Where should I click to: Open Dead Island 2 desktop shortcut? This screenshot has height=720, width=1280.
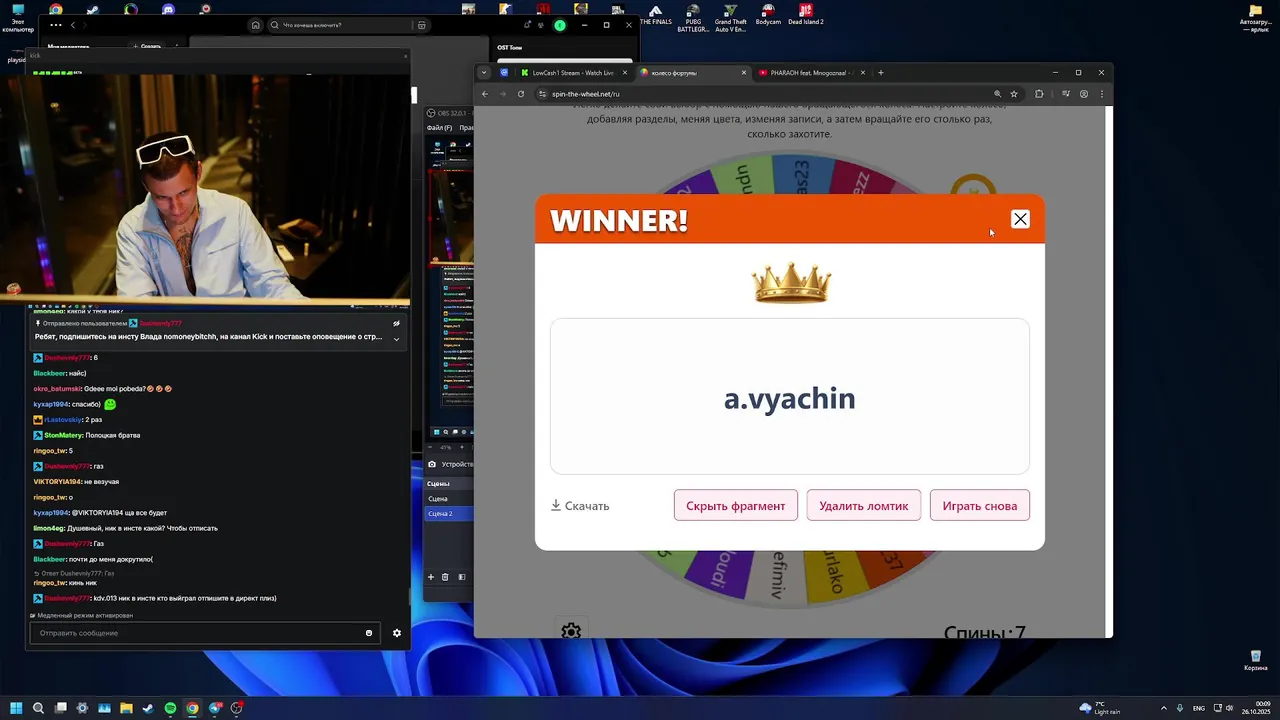[805, 16]
